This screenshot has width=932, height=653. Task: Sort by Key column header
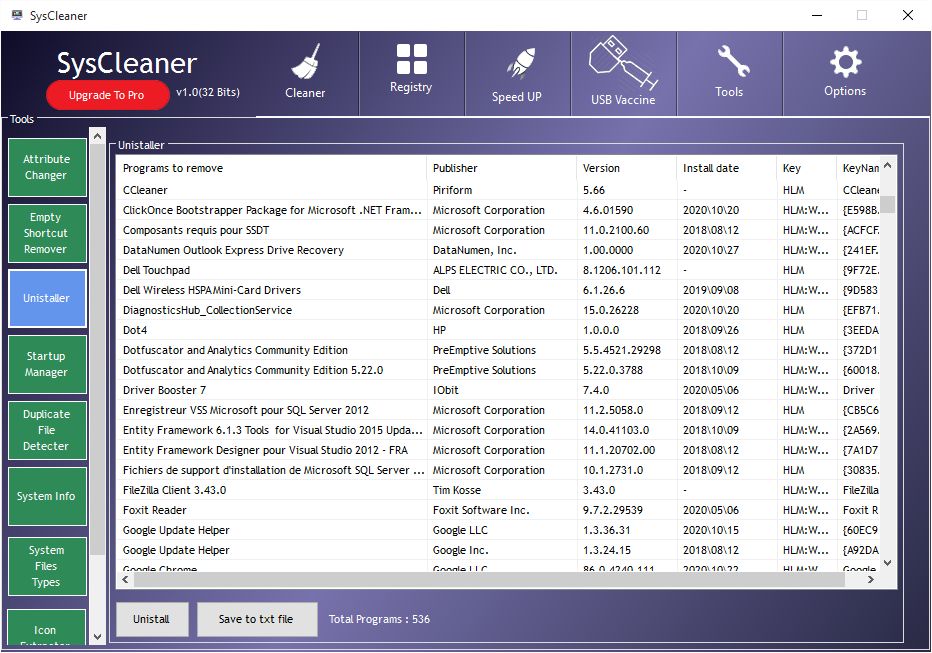coord(806,168)
